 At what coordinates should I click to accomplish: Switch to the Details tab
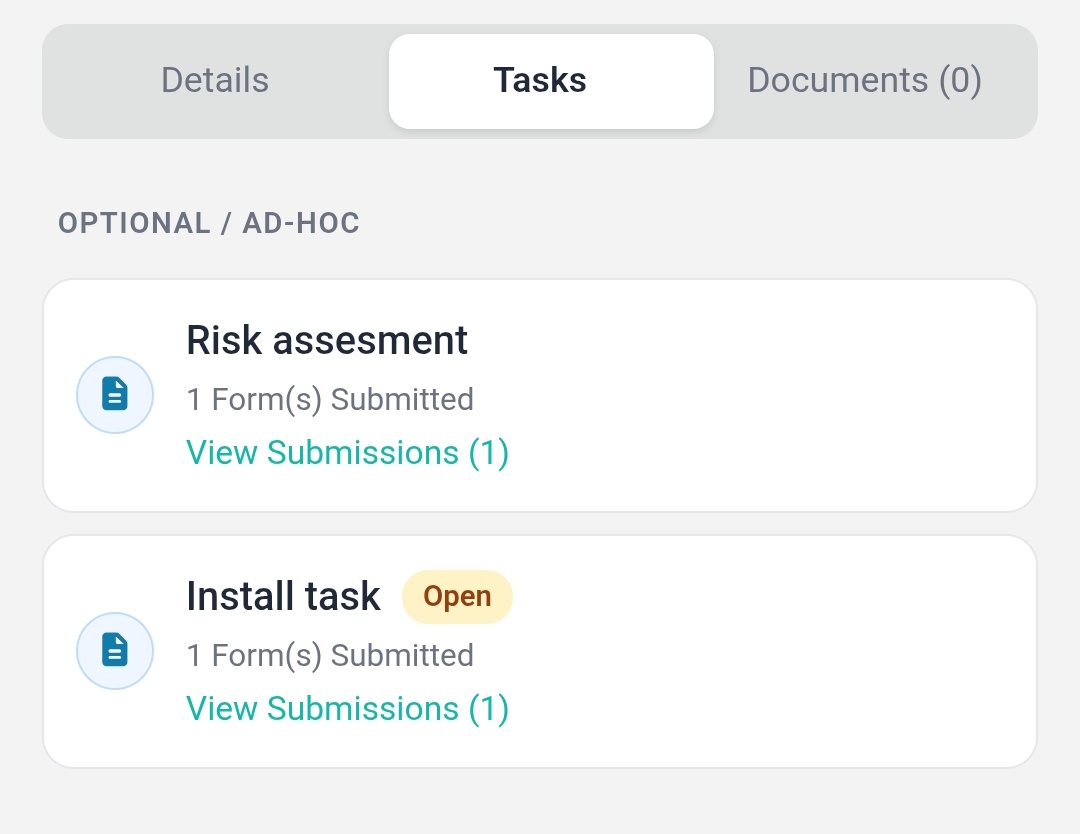[214, 80]
